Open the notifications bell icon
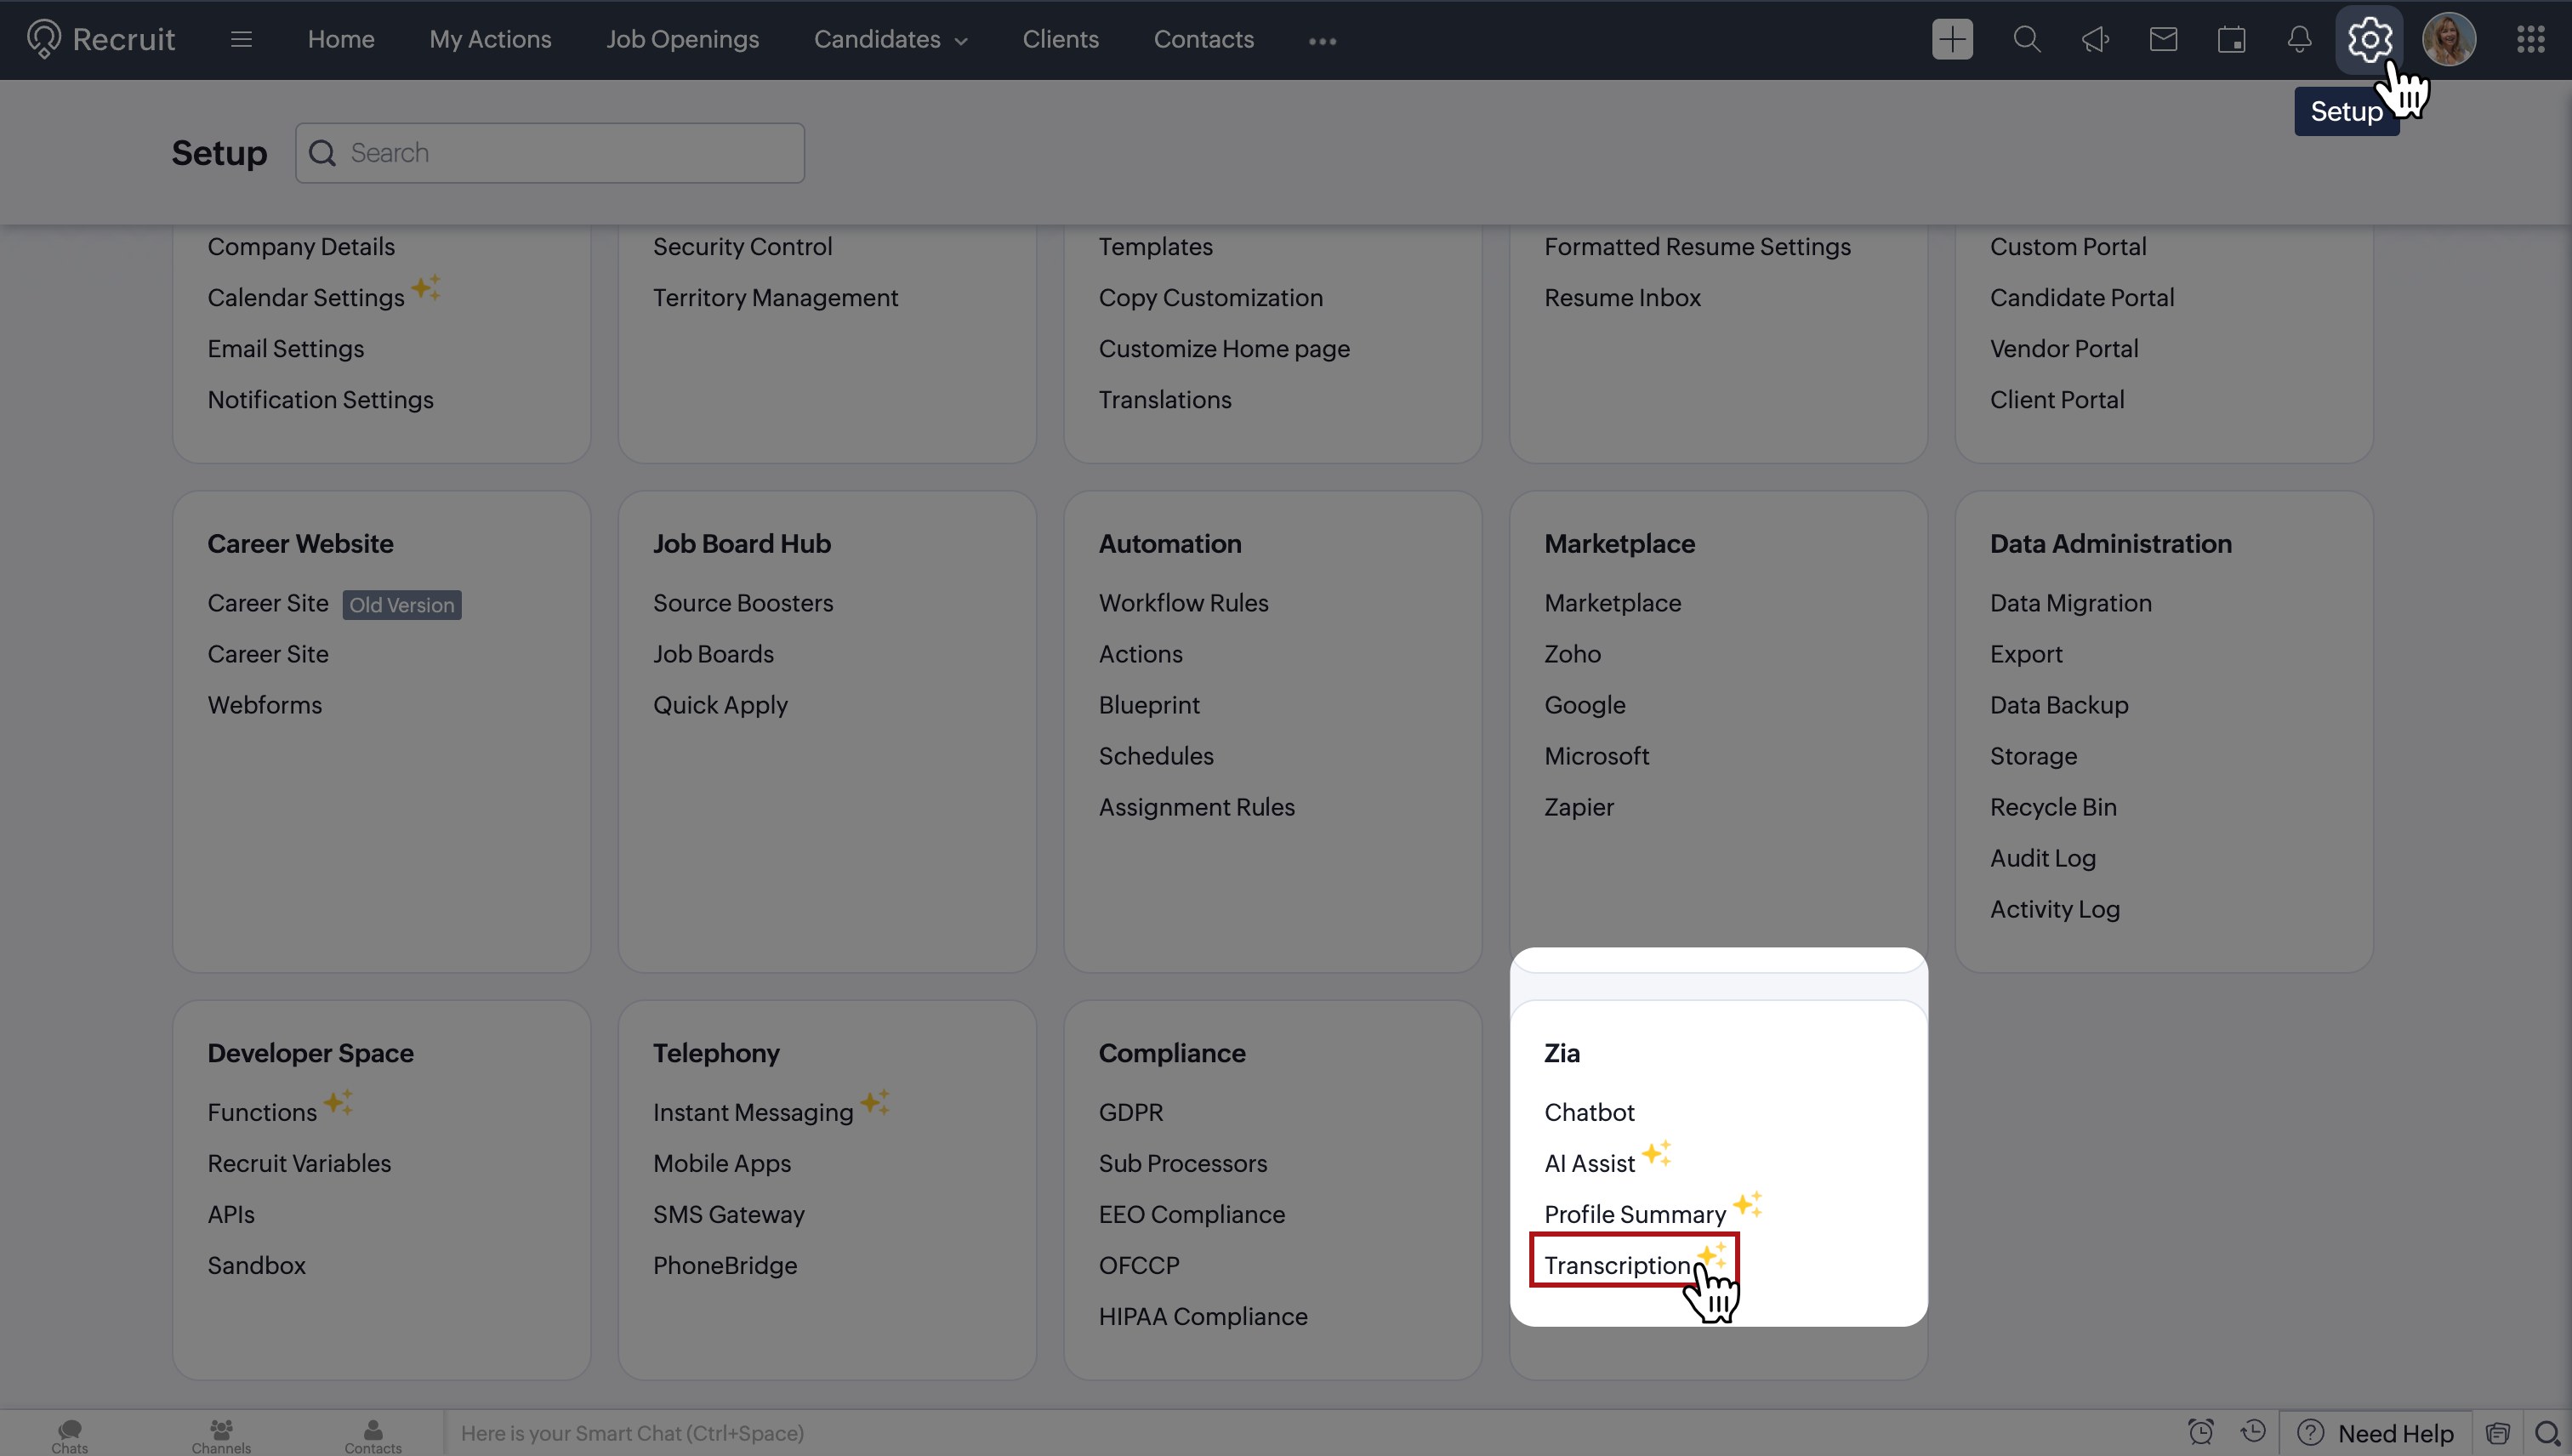 pos(2299,40)
